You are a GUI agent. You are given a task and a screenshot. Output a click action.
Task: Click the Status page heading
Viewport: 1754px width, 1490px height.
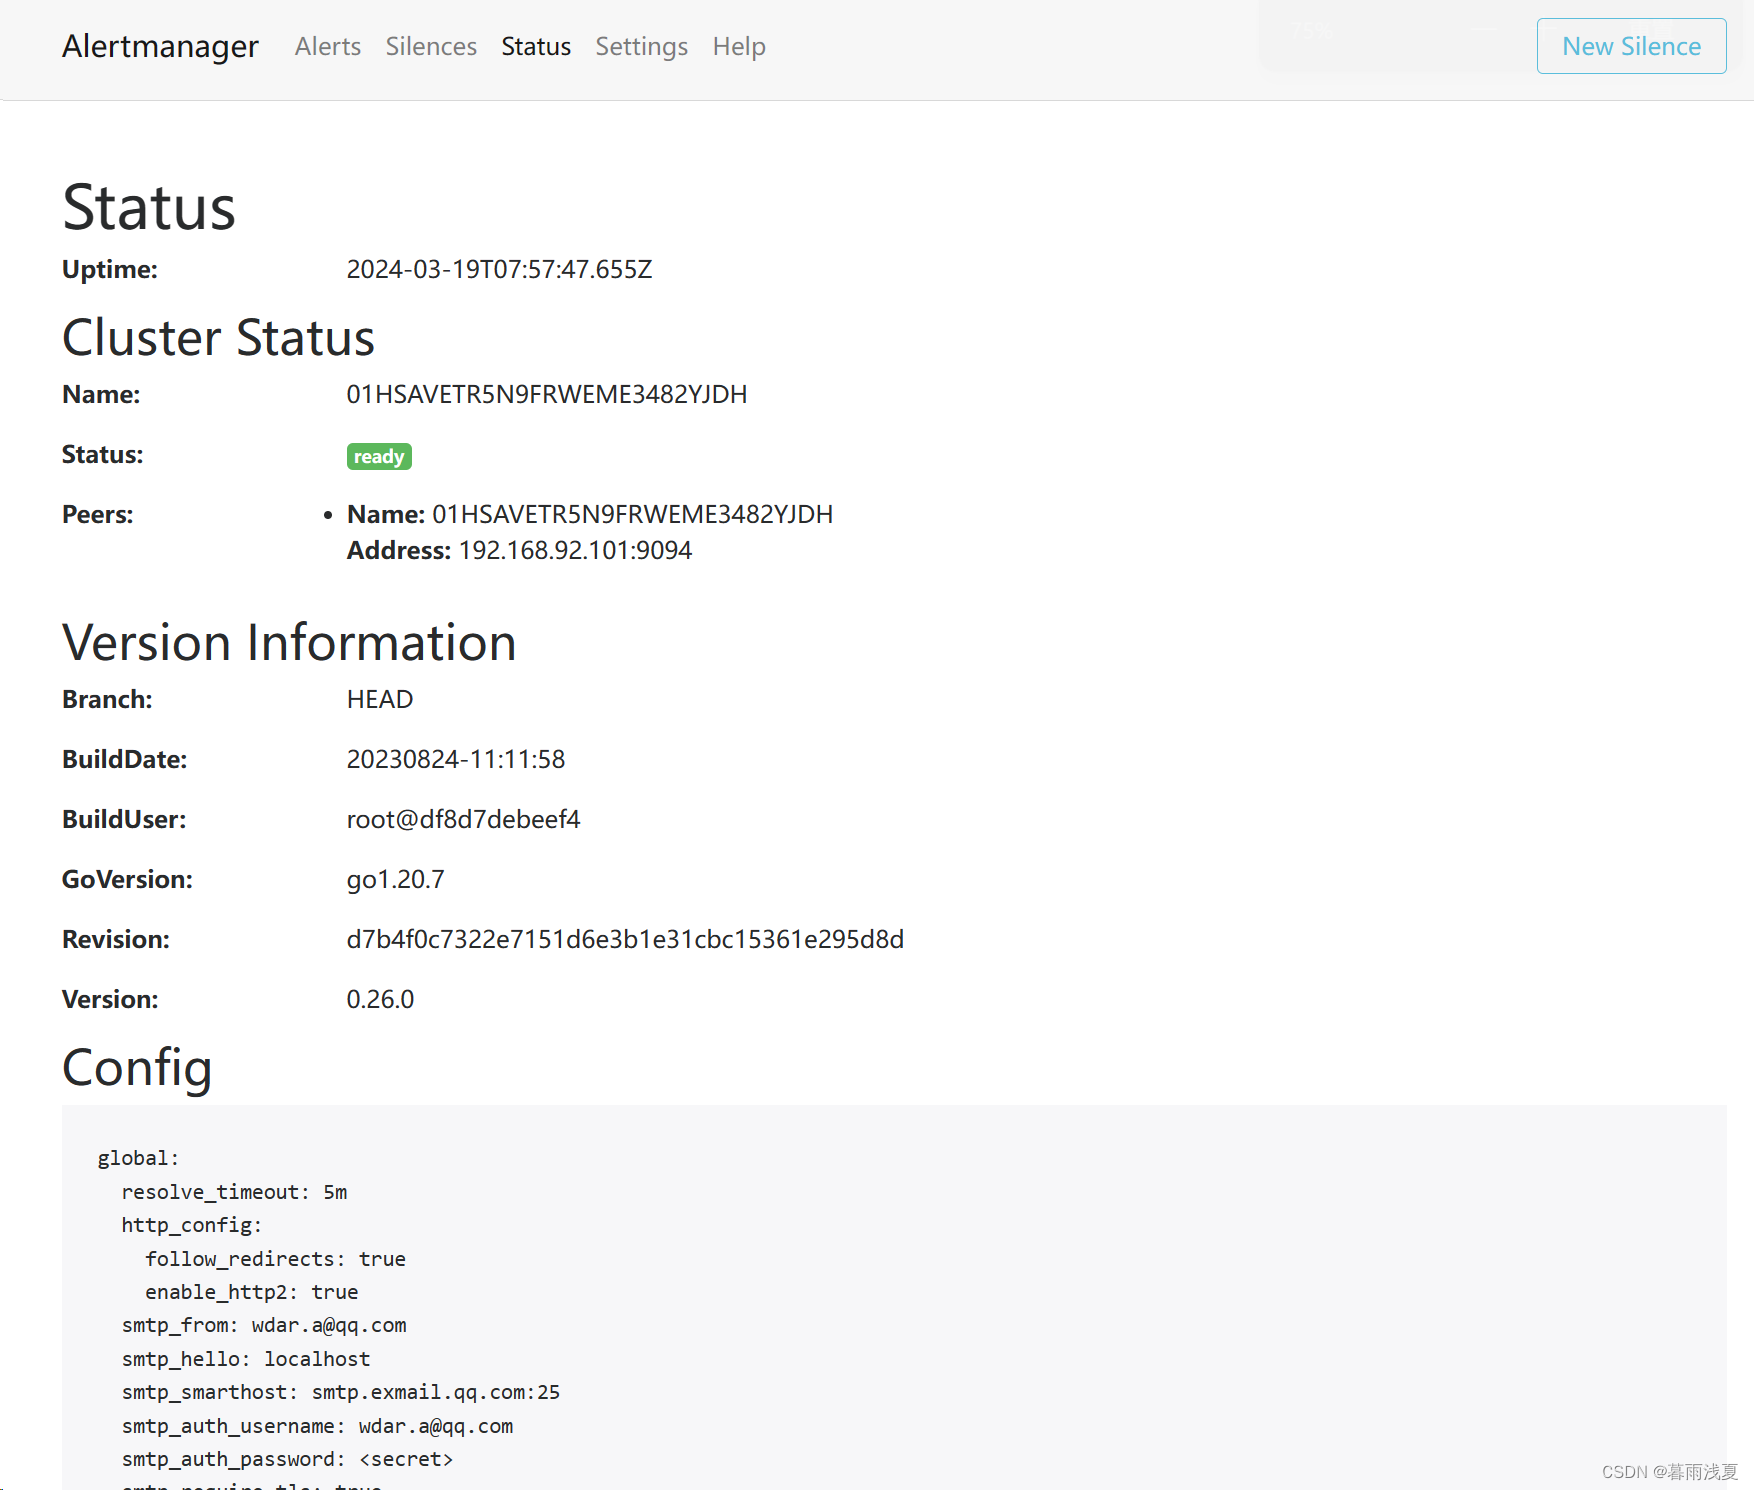click(149, 208)
